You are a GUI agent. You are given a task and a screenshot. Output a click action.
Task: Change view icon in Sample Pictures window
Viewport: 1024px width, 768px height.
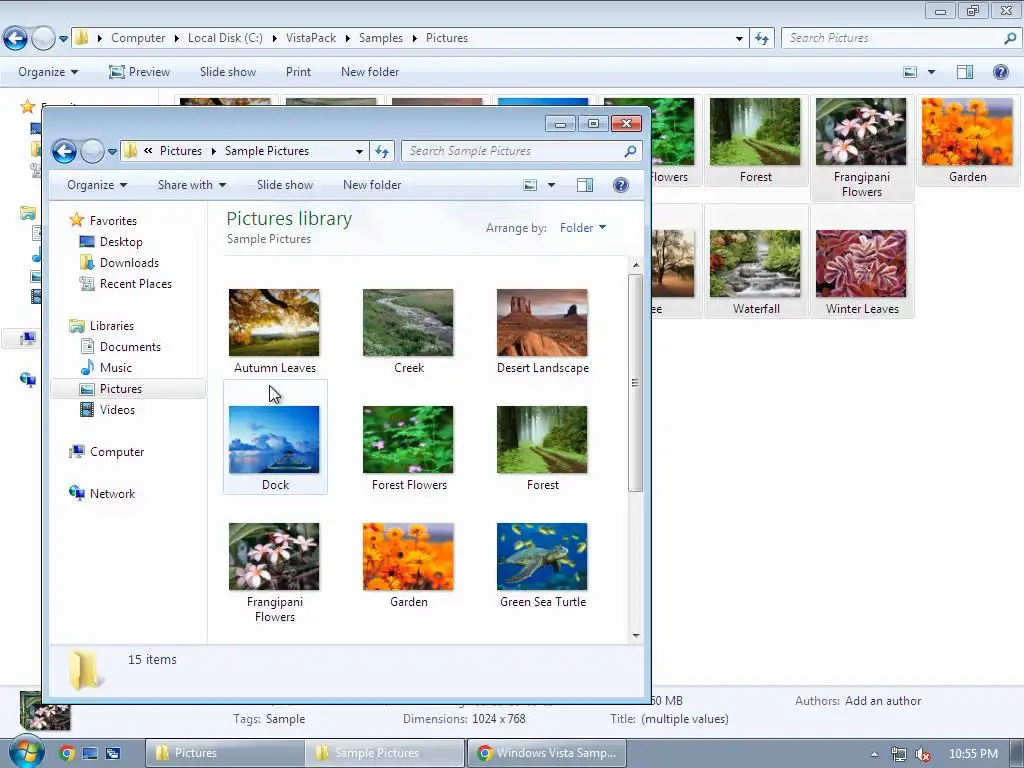(530, 185)
